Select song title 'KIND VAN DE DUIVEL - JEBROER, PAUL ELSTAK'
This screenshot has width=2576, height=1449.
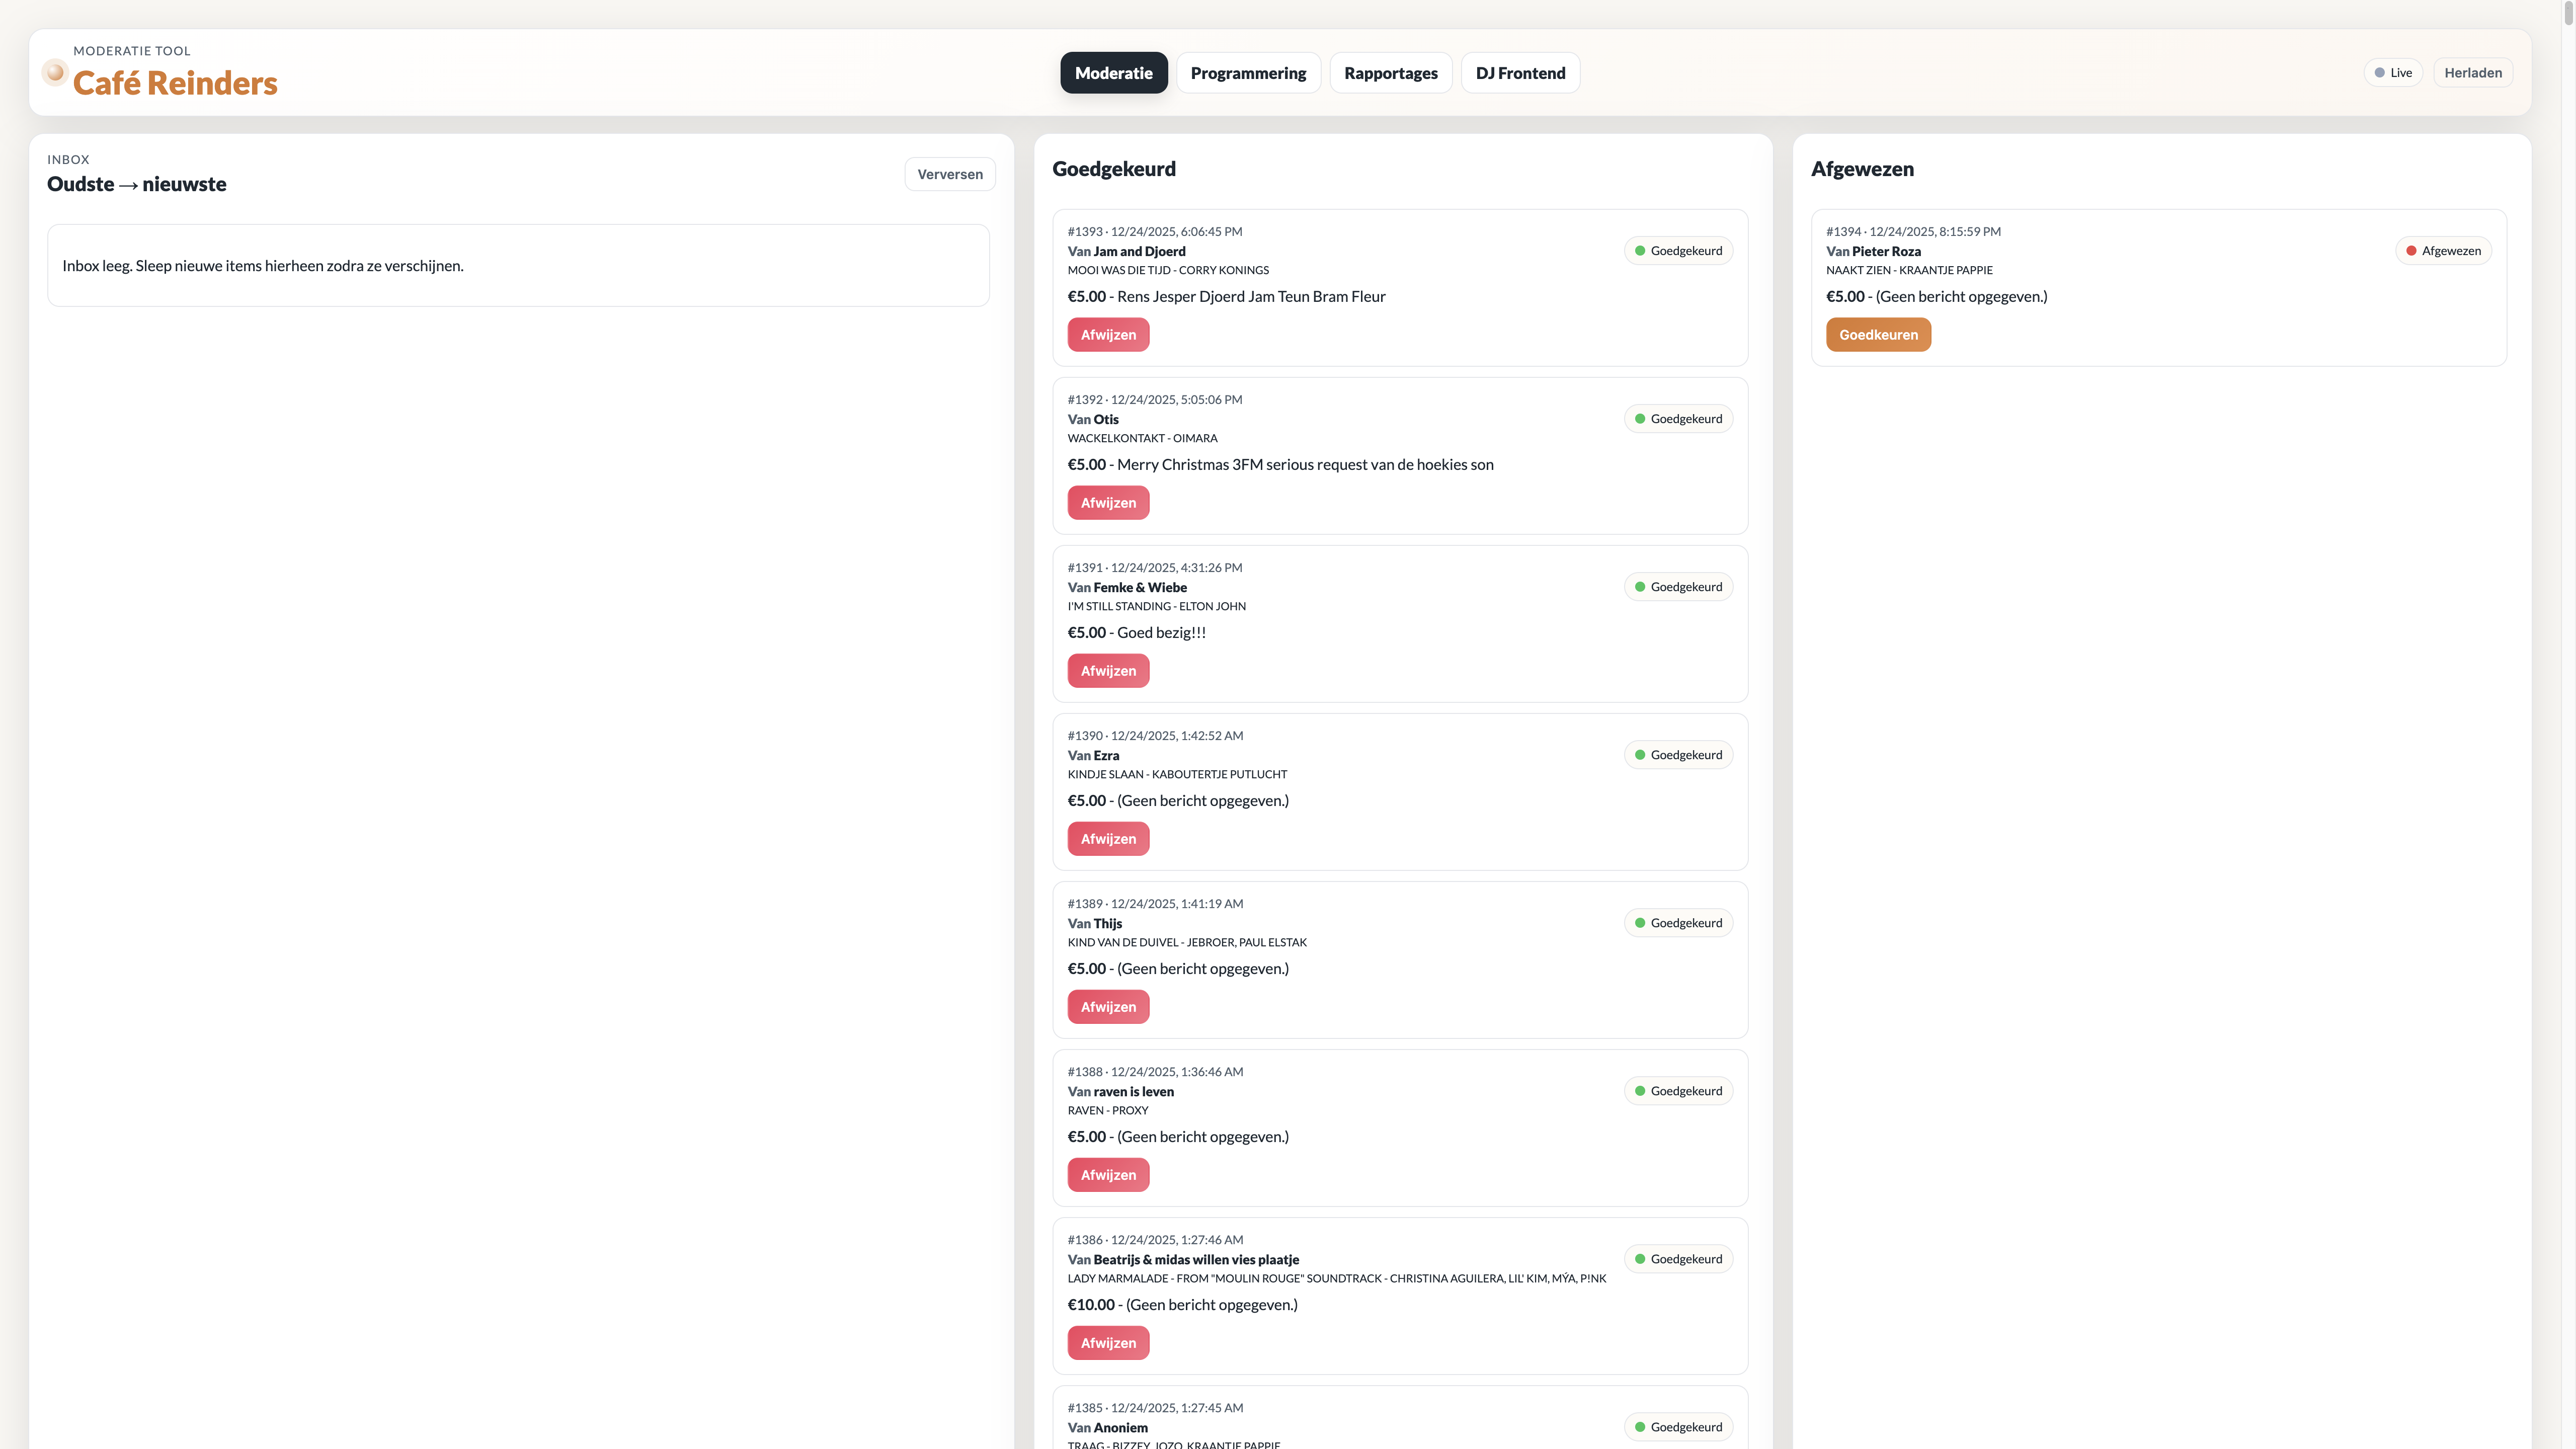point(1187,942)
